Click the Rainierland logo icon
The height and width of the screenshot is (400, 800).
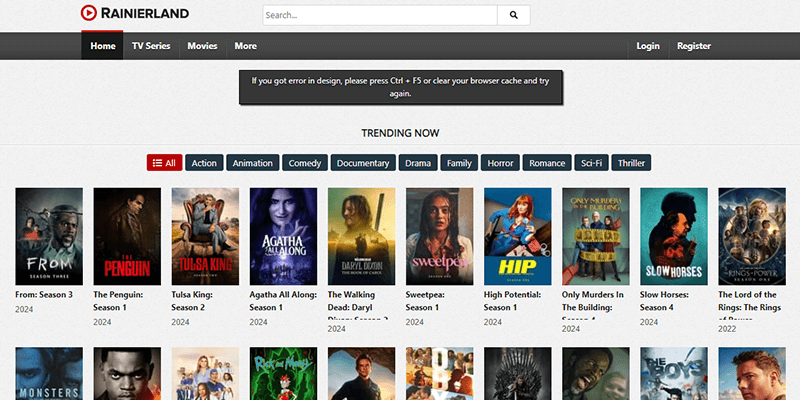90,14
